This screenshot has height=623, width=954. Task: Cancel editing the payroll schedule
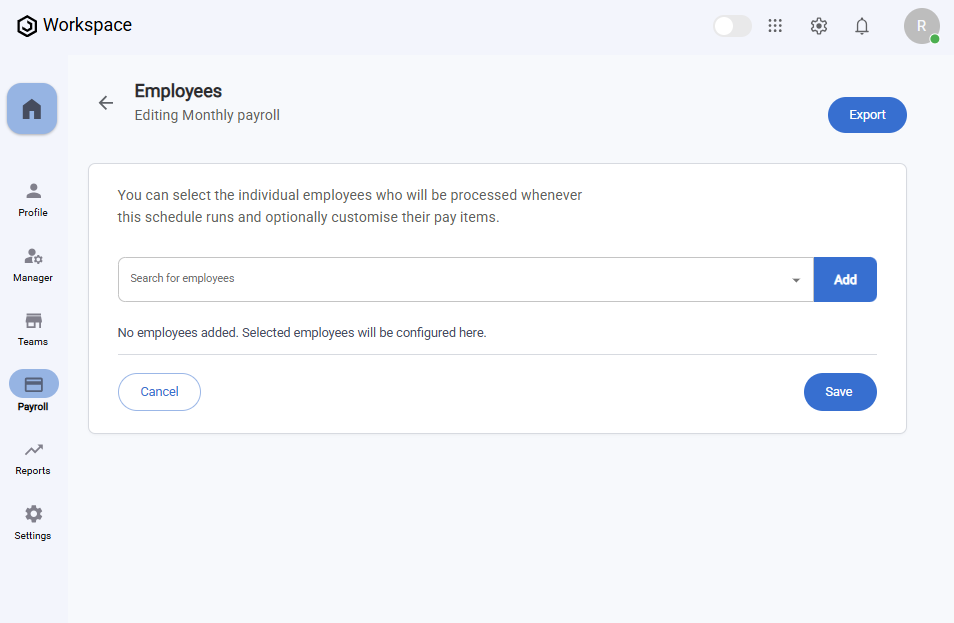click(x=159, y=392)
